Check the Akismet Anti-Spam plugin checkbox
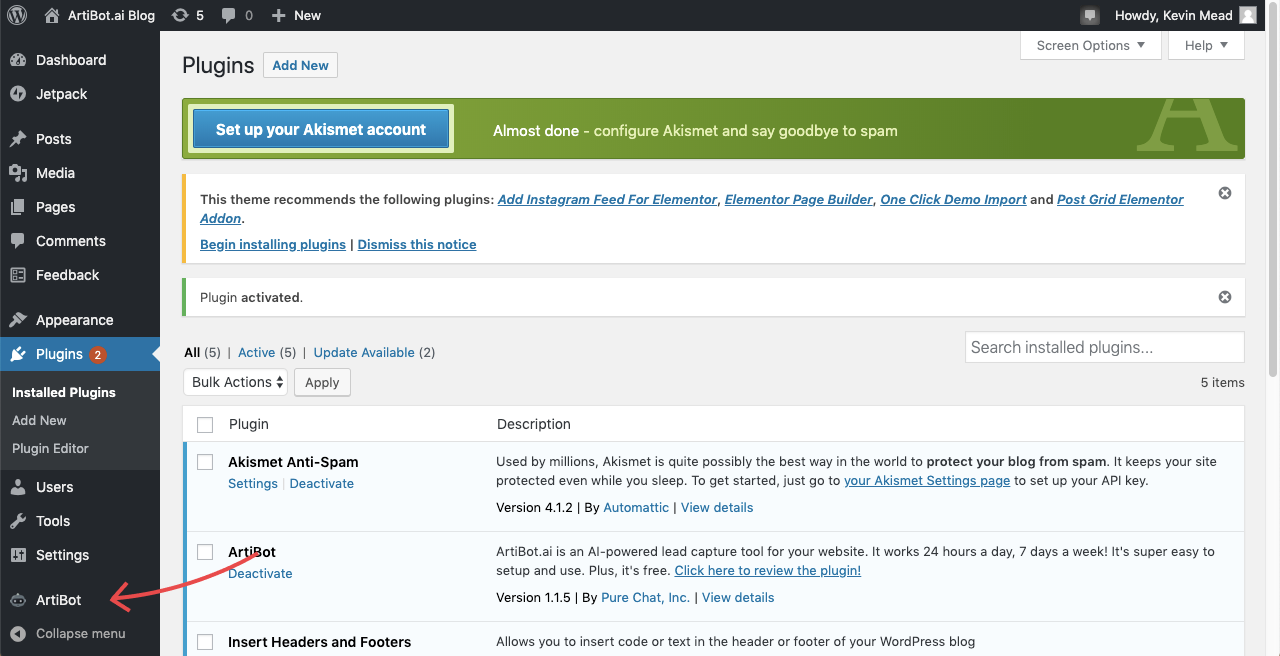Screen dimensions: 1280x656 [205, 462]
